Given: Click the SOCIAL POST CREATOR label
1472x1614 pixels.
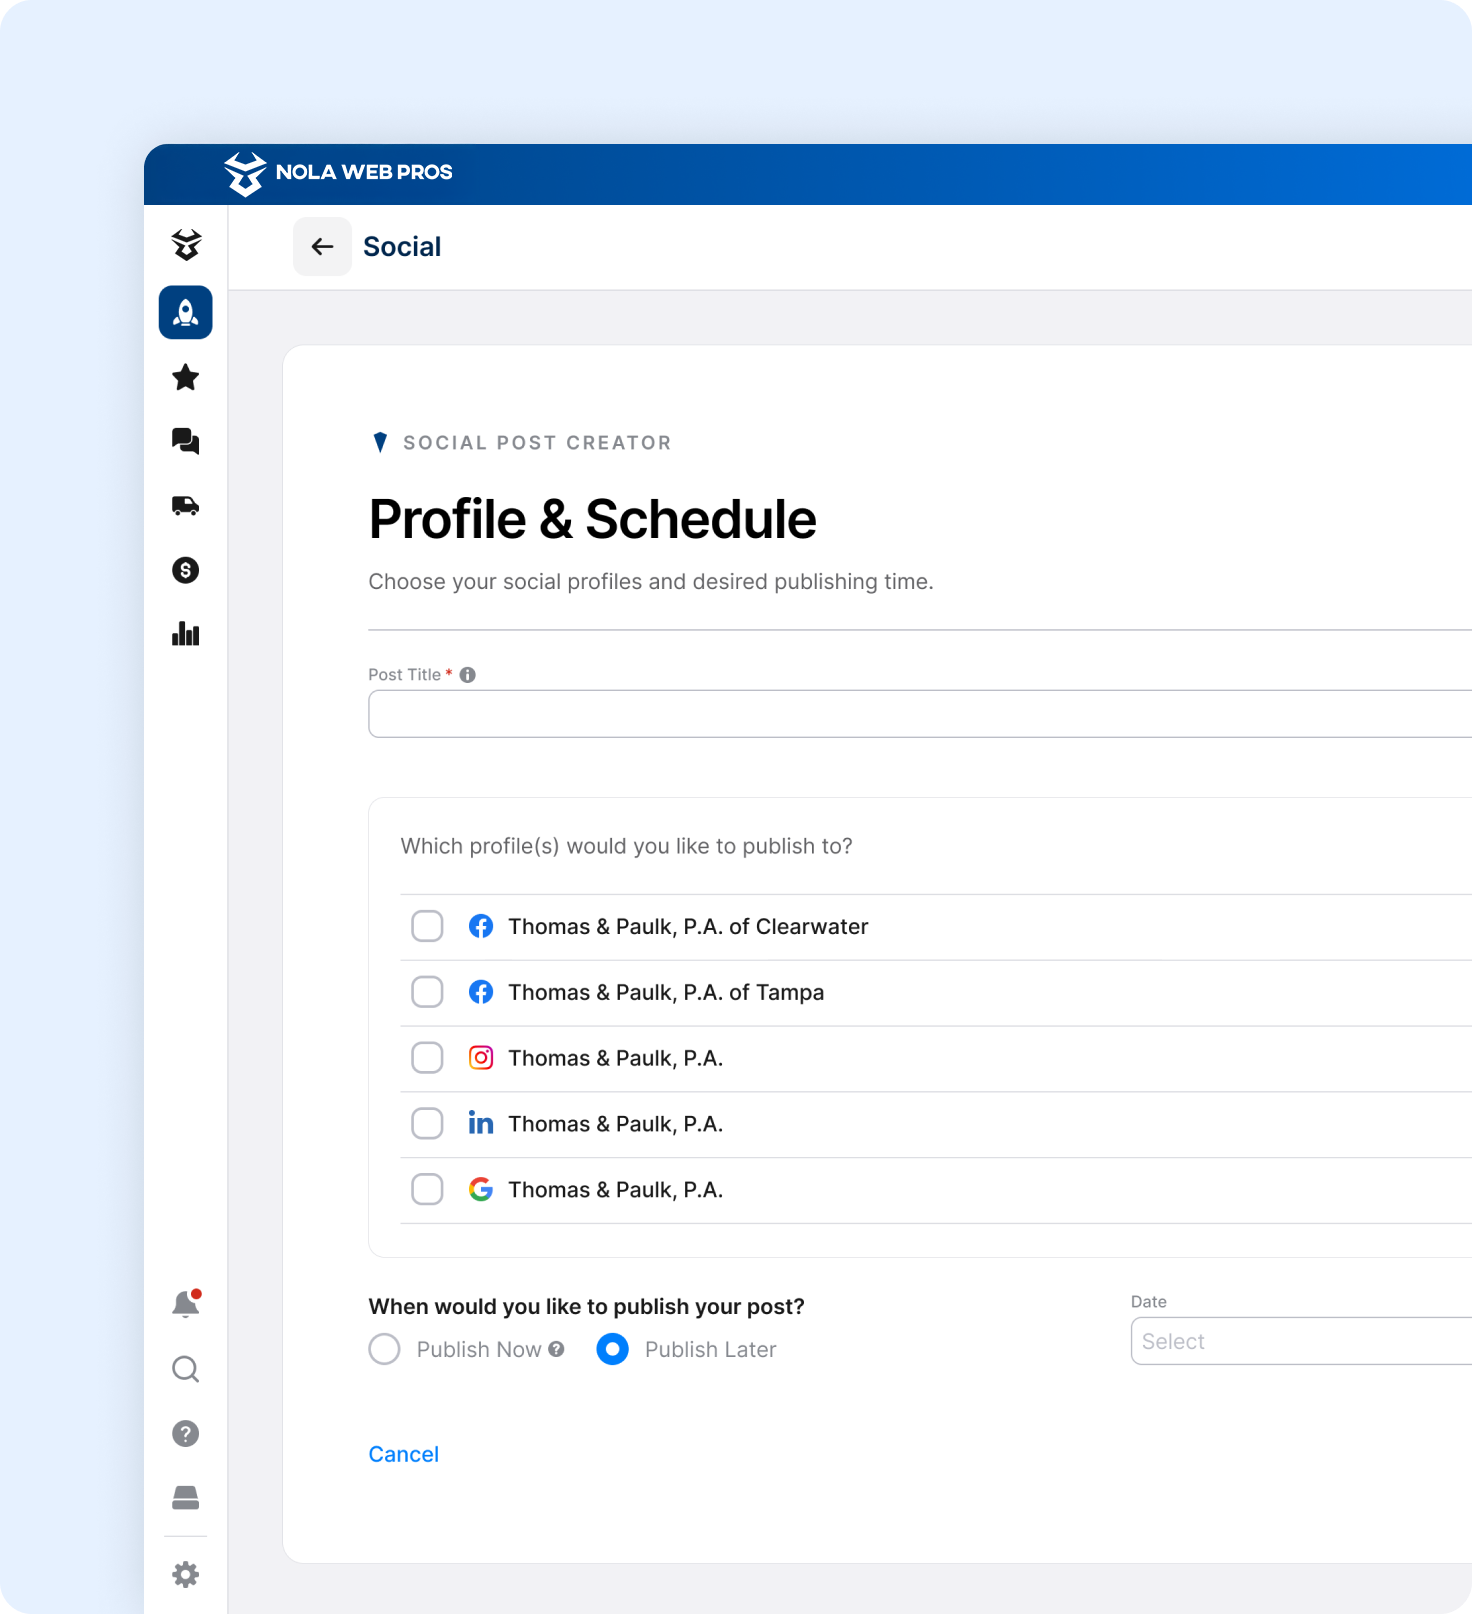Looking at the screenshot, I should (537, 443).
